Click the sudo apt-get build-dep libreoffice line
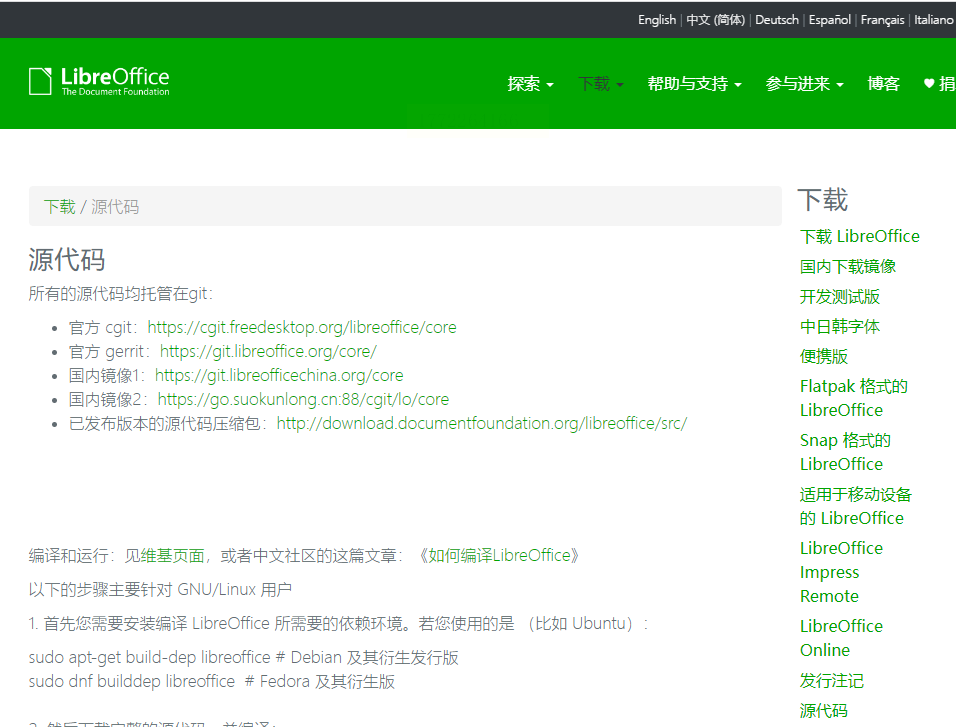The height and width of the screenshot is (727, 956). coord(243,657)
